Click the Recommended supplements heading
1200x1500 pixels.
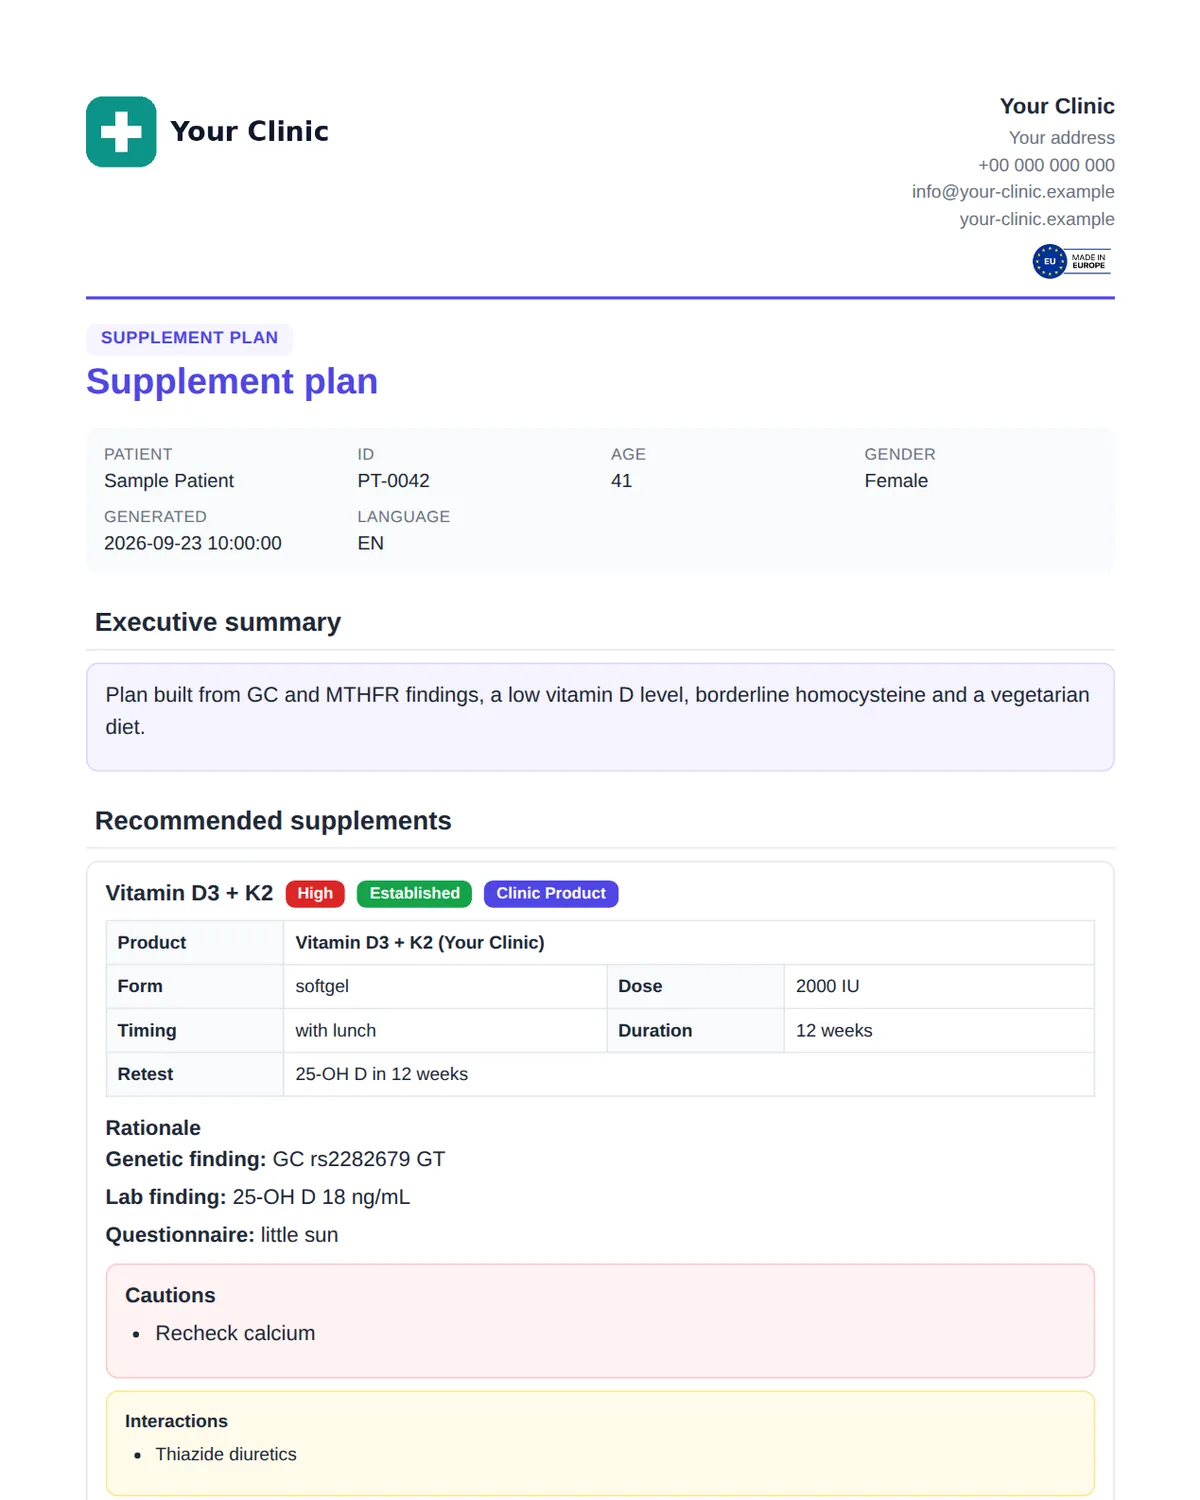coord(273,821)
